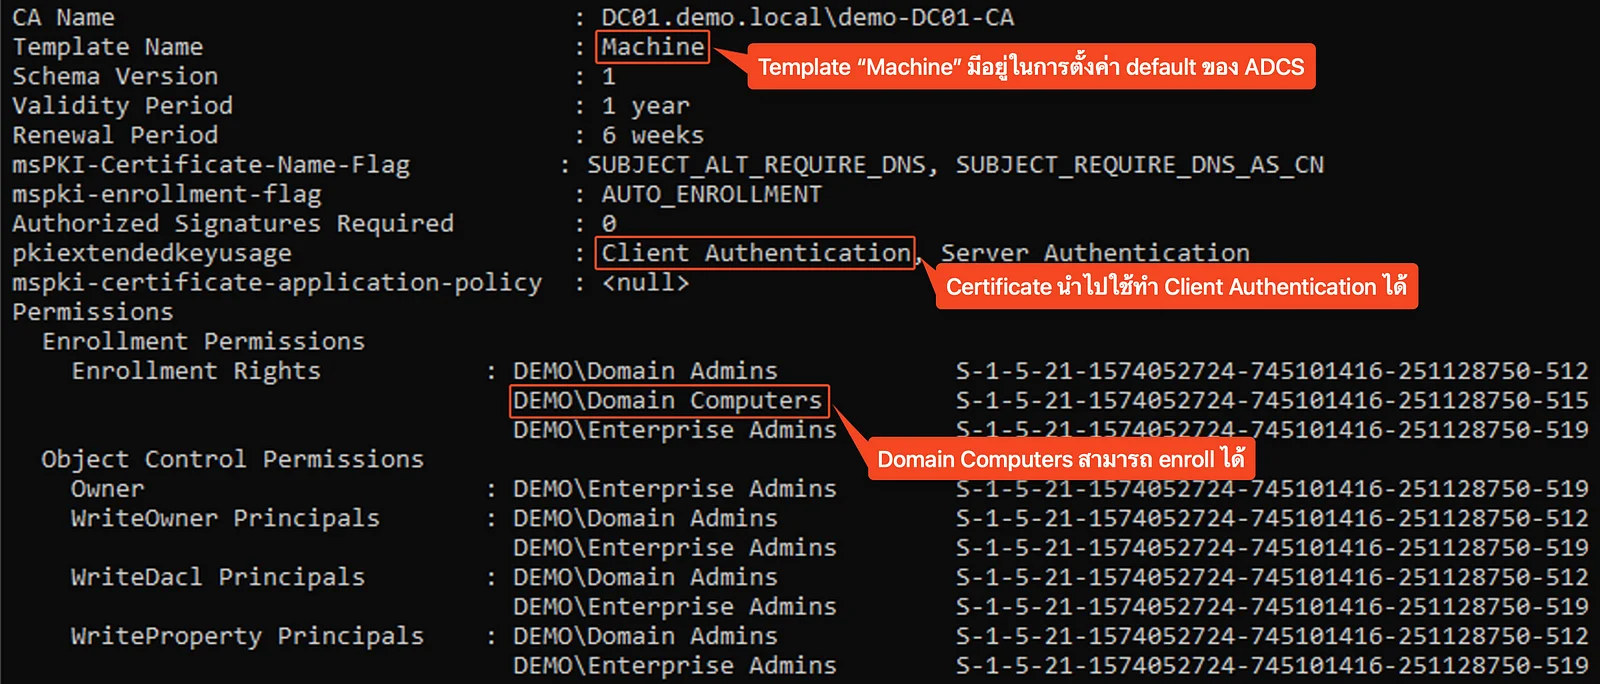Select the SID on the Owner row
The height and width of the screenshot is (684, 1600).
tap(1272, 489)
